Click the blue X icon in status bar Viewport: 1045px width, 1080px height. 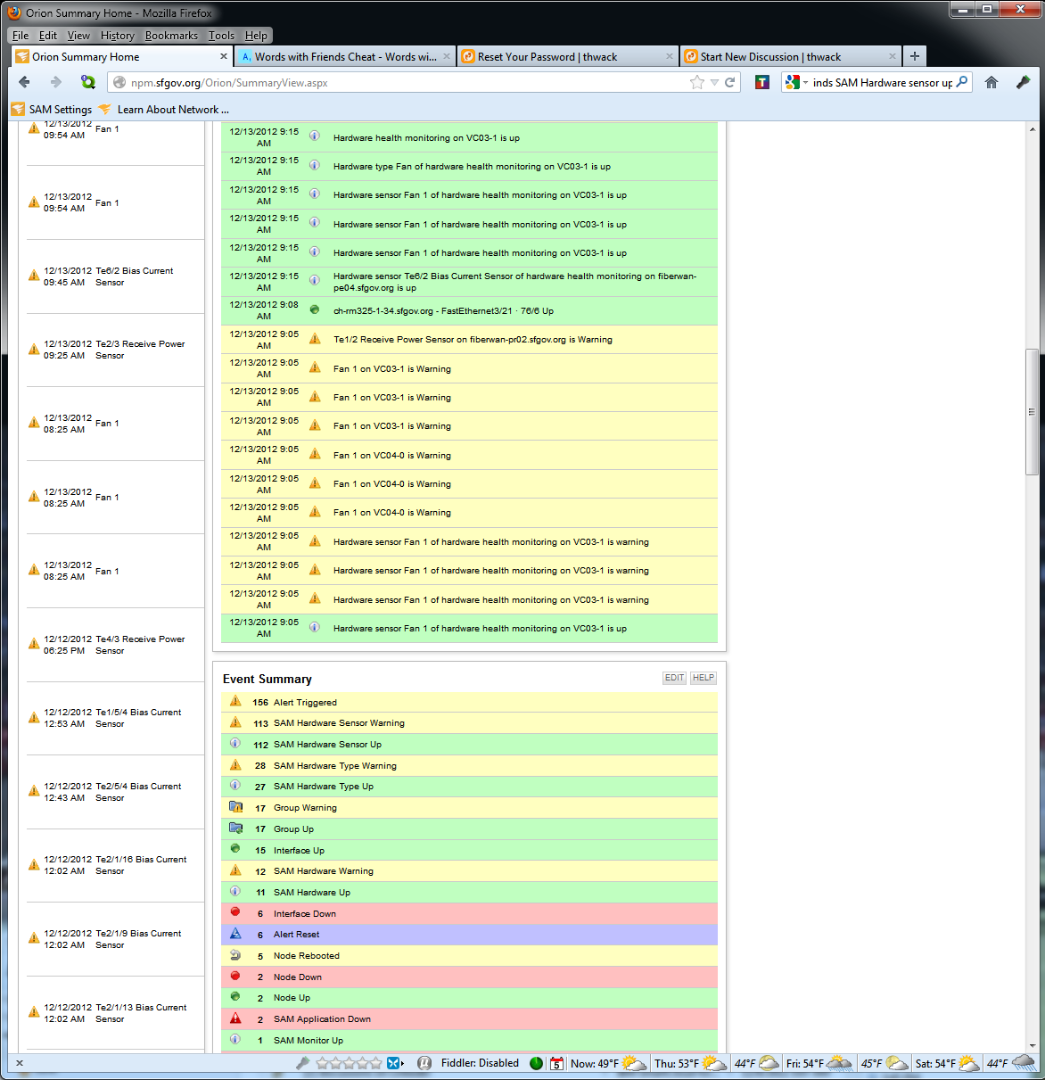[x=395, y=1063]
